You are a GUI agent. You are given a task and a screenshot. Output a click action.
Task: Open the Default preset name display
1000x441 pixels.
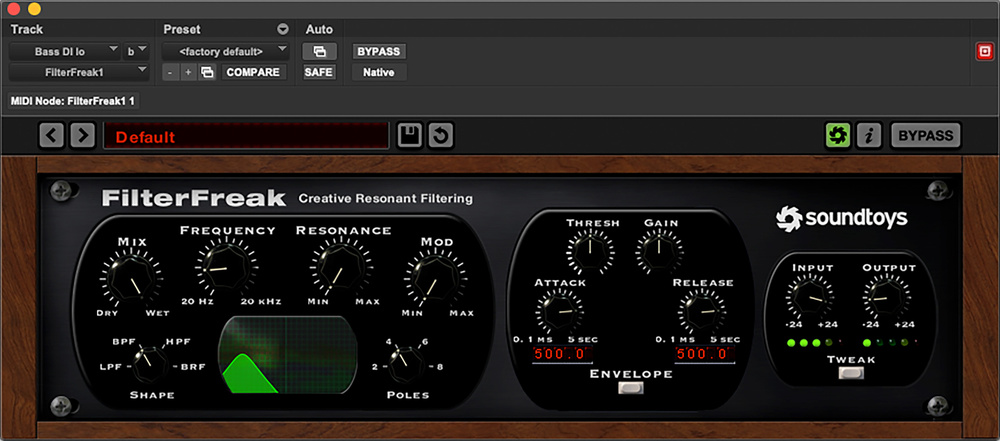point(246,136)
